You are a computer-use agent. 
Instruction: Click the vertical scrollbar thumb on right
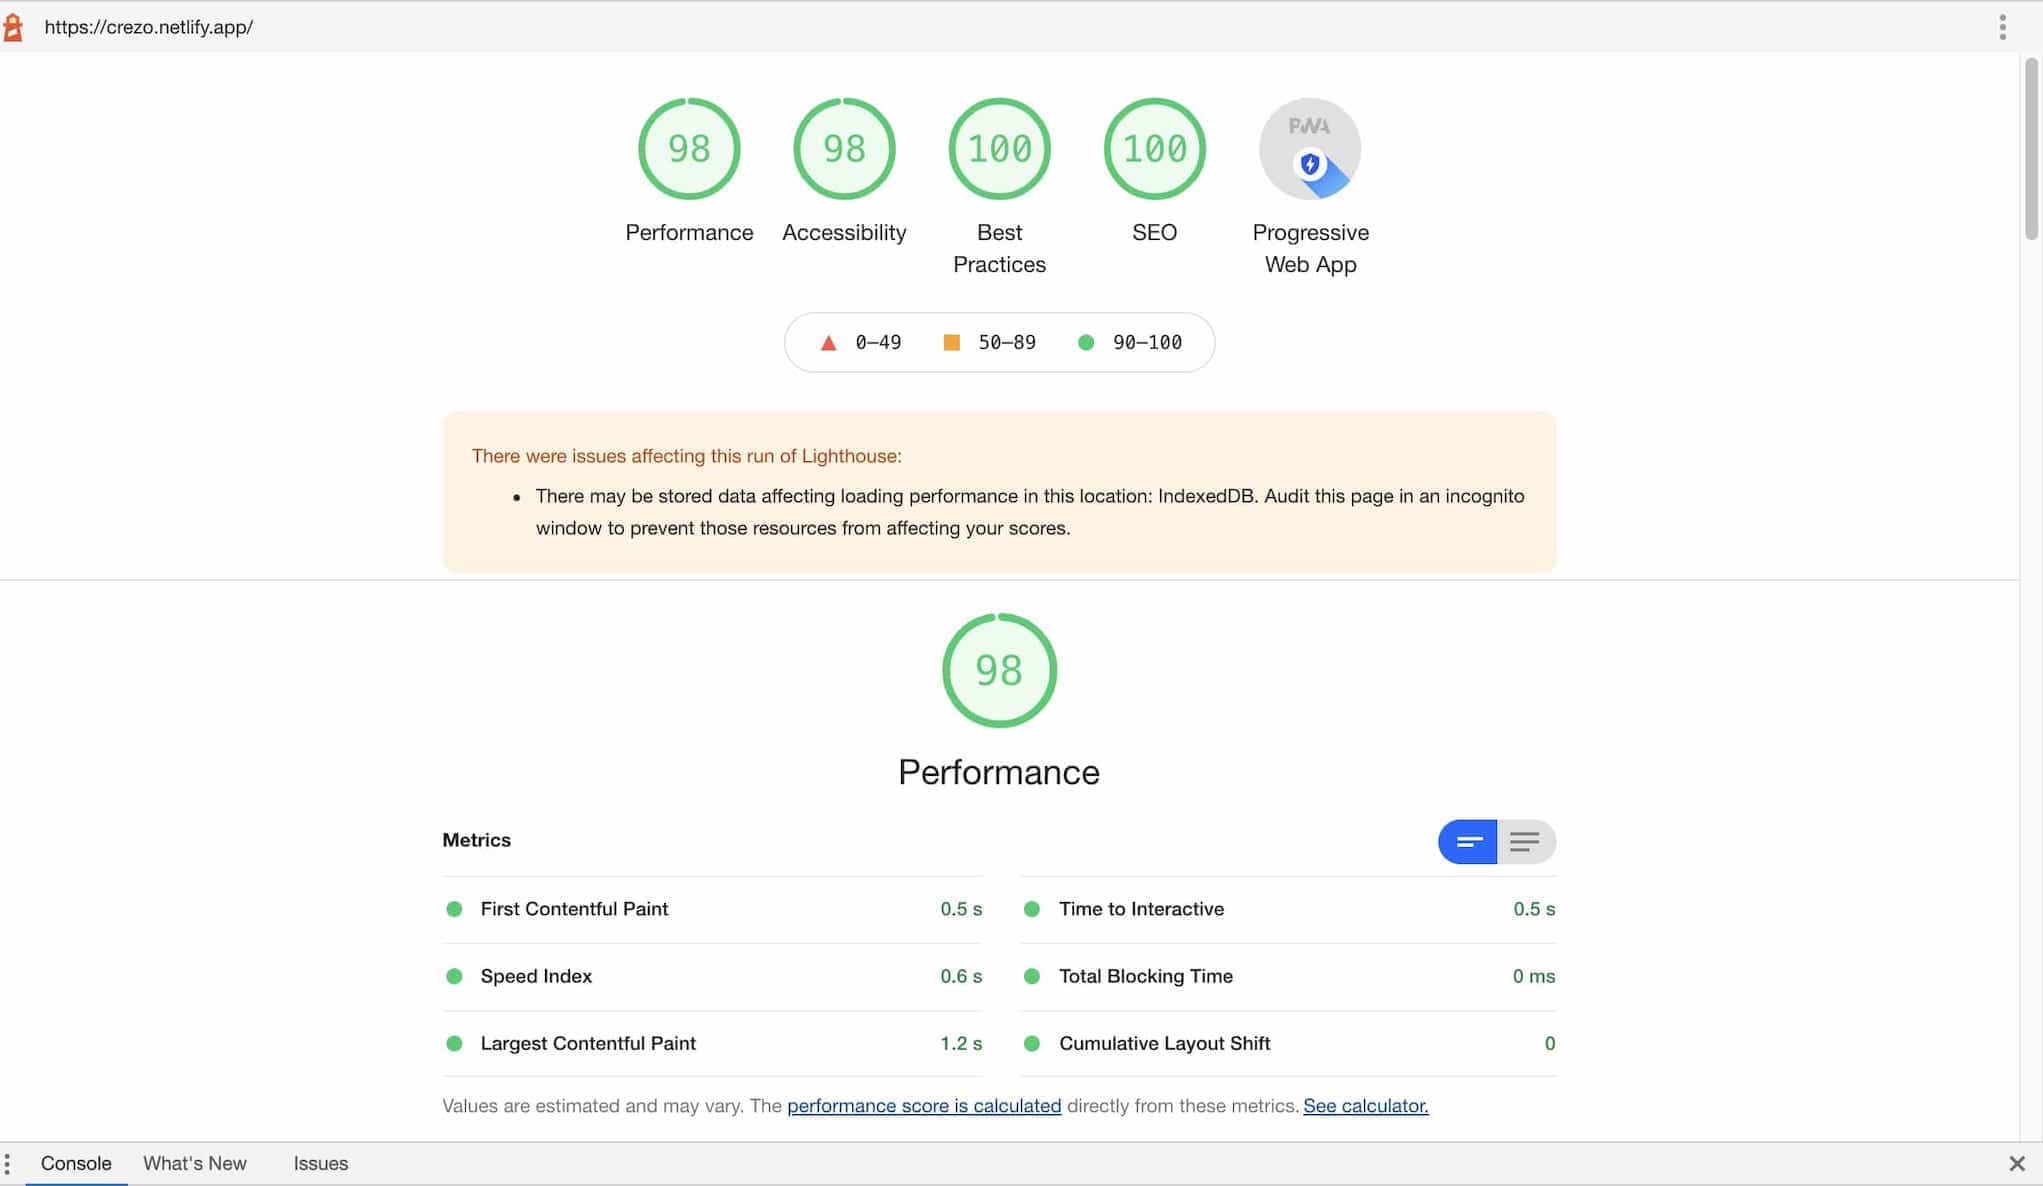2030,150
